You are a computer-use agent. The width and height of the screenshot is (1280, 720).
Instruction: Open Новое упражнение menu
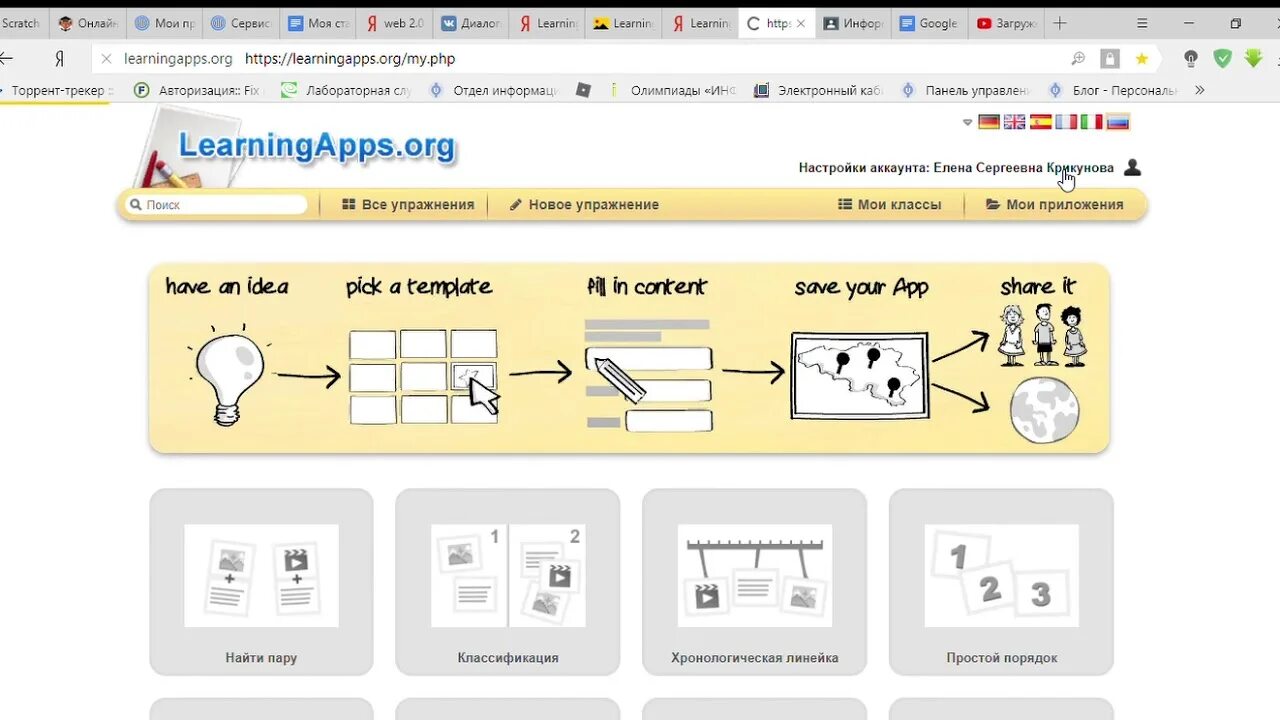(584, 205)
